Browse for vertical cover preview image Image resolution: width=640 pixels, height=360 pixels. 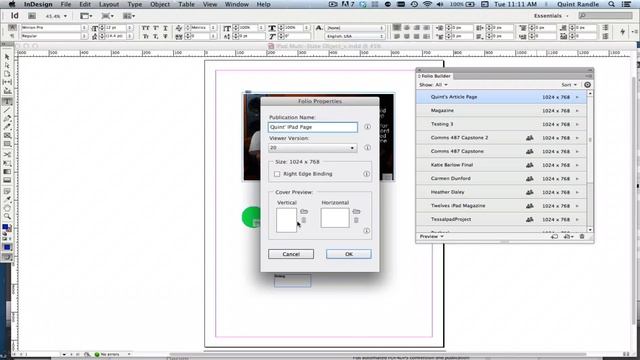pyautogui.click(x=304, y=211)
